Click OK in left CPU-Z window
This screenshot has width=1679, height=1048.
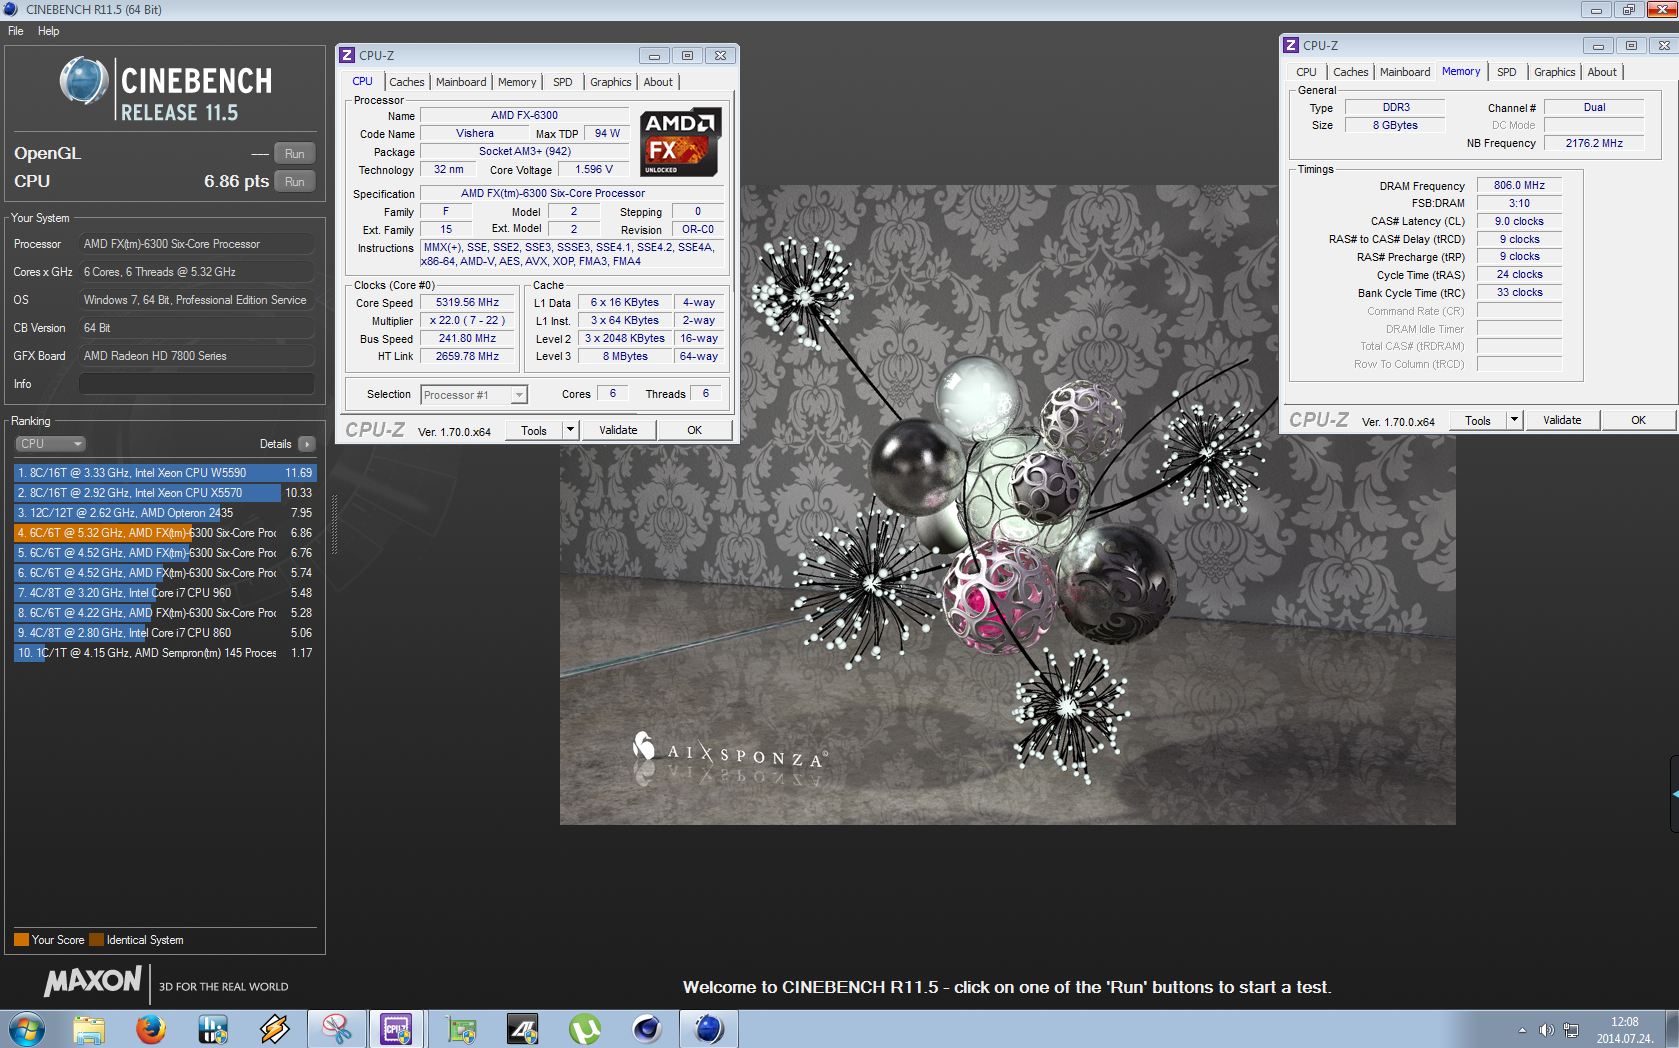click(x=695, y=430)
